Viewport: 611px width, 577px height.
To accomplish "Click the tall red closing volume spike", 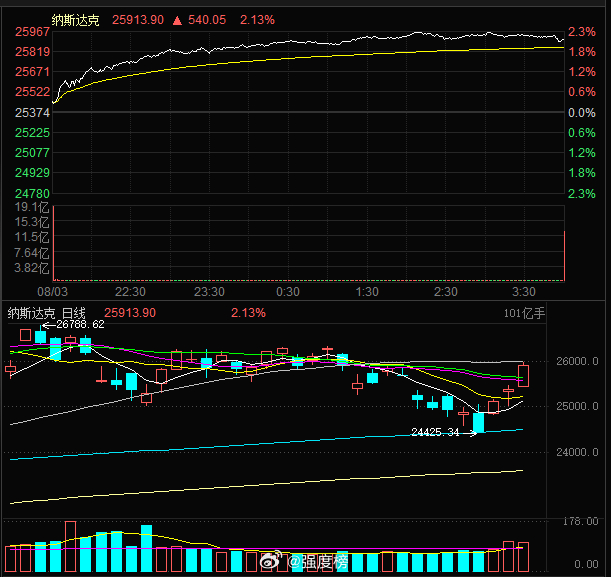I will click(x=564, y=256).
